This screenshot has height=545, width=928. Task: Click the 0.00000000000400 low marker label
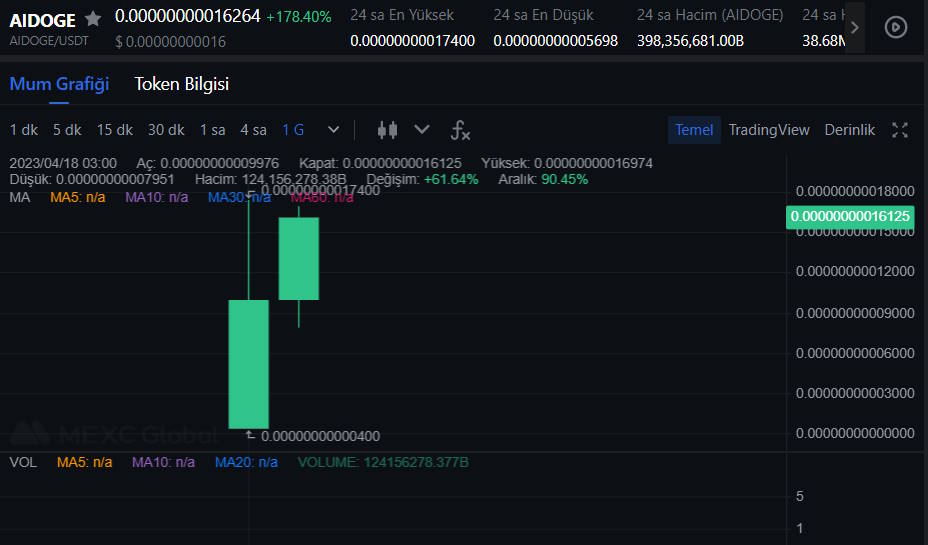click(x=320, y=436)
